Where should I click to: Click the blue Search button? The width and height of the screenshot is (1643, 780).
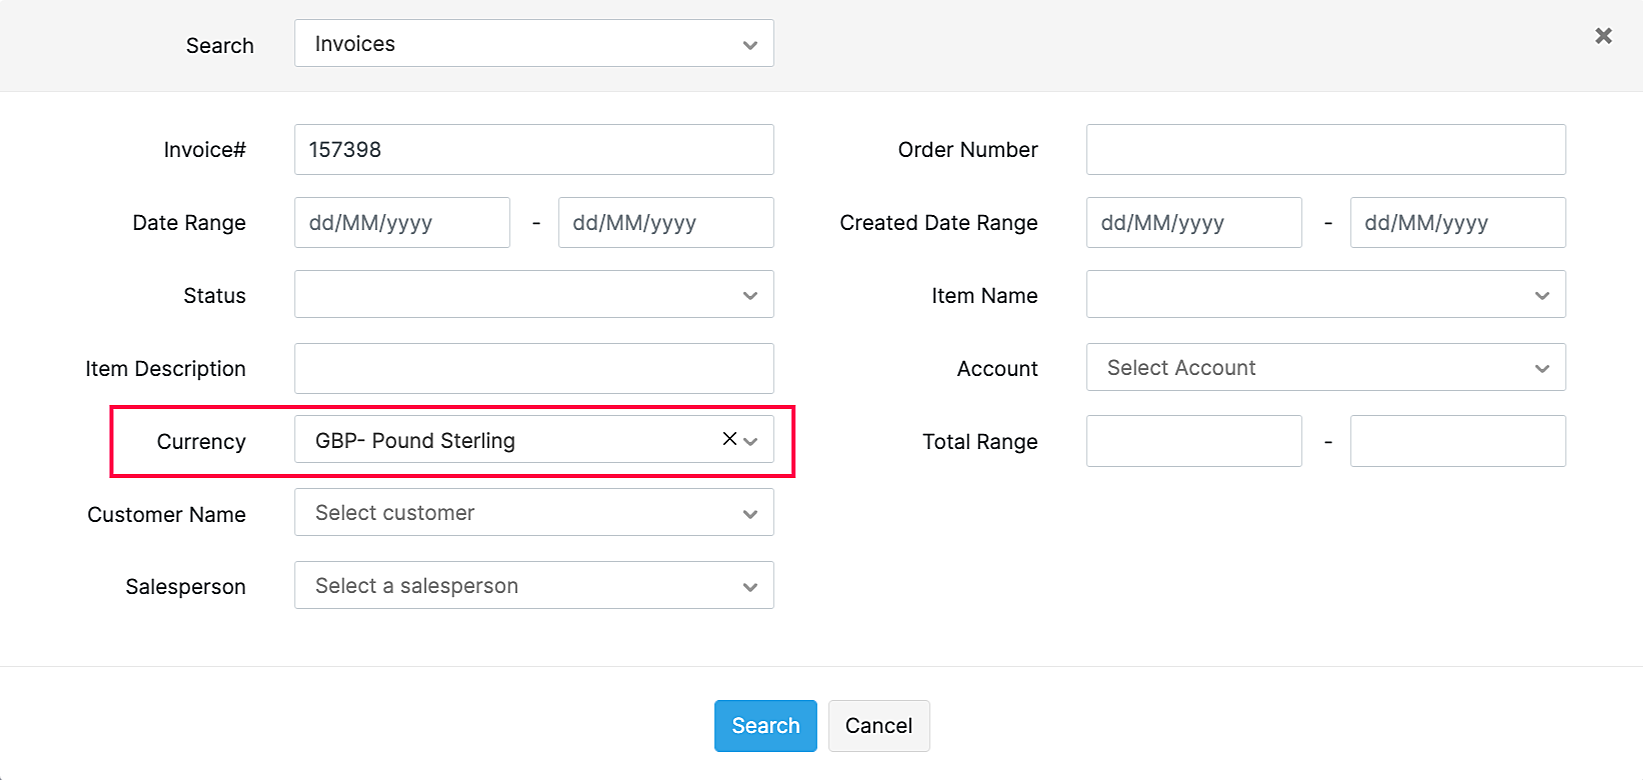(765, 726)
